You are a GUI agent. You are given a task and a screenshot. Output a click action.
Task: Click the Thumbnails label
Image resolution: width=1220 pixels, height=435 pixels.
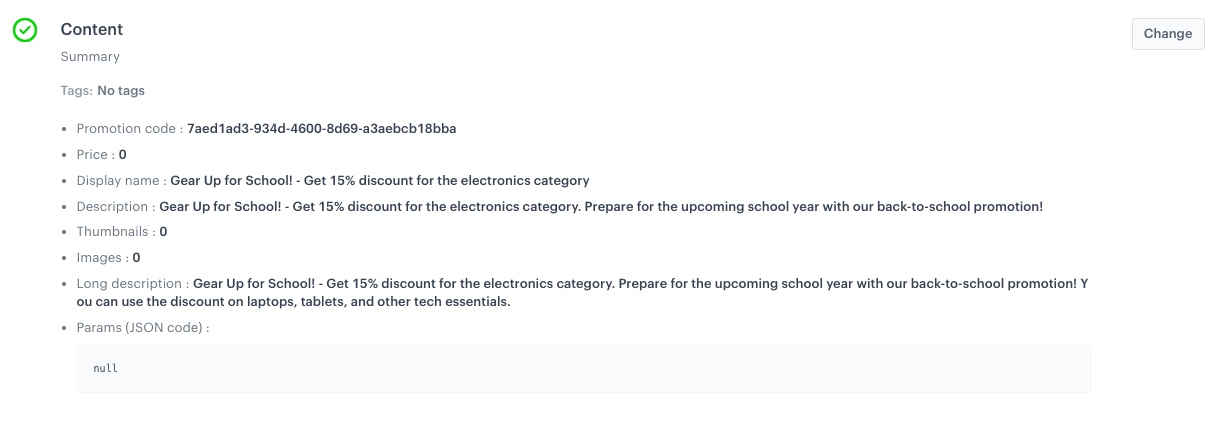pos(113,232)
